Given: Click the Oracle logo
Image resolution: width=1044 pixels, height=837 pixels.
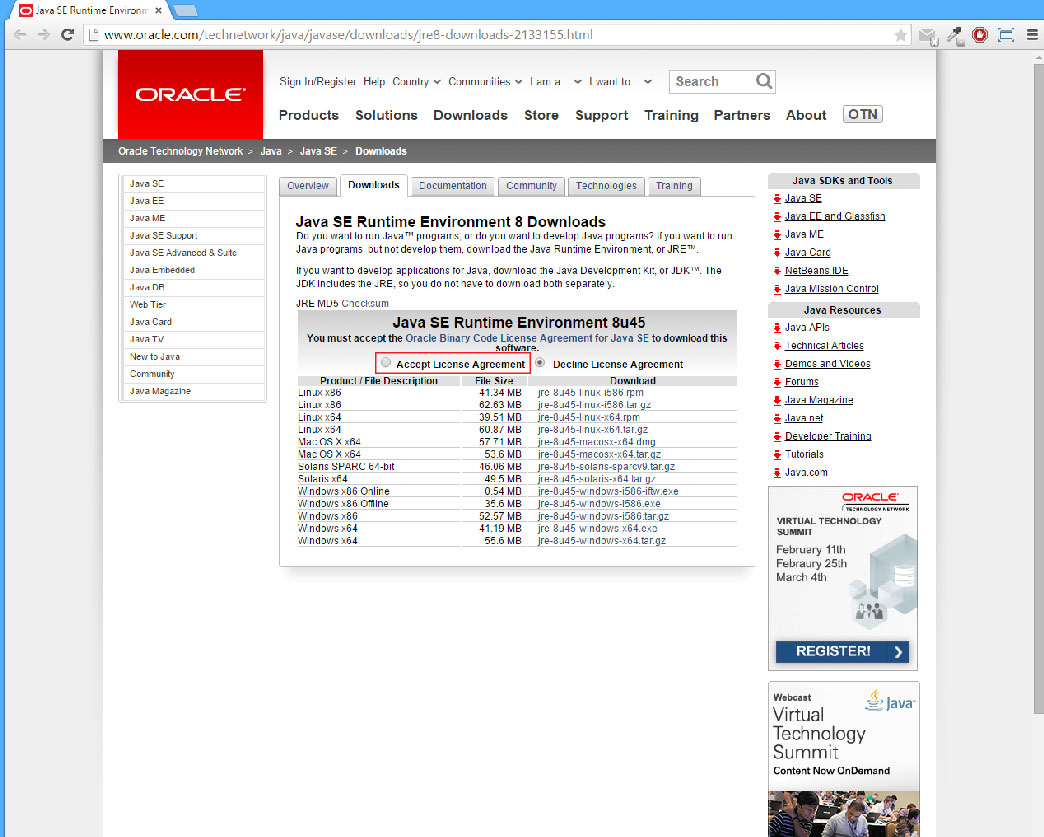Looking at the screenshot, I should click(x=190, y=95).
